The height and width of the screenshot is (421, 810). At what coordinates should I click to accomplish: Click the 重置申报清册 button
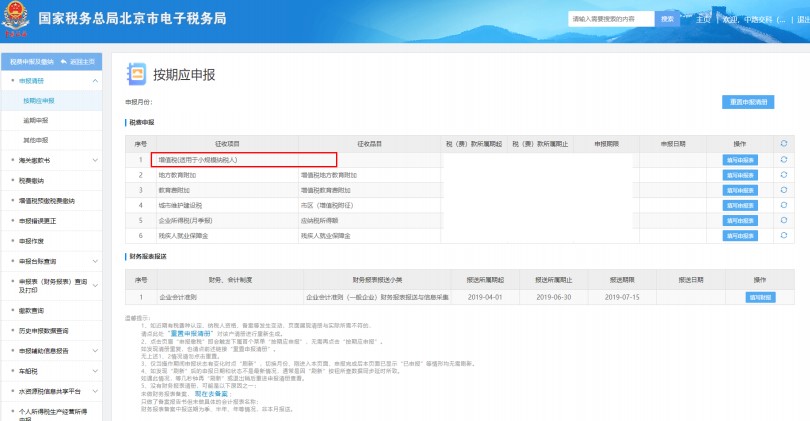point(748,102)
